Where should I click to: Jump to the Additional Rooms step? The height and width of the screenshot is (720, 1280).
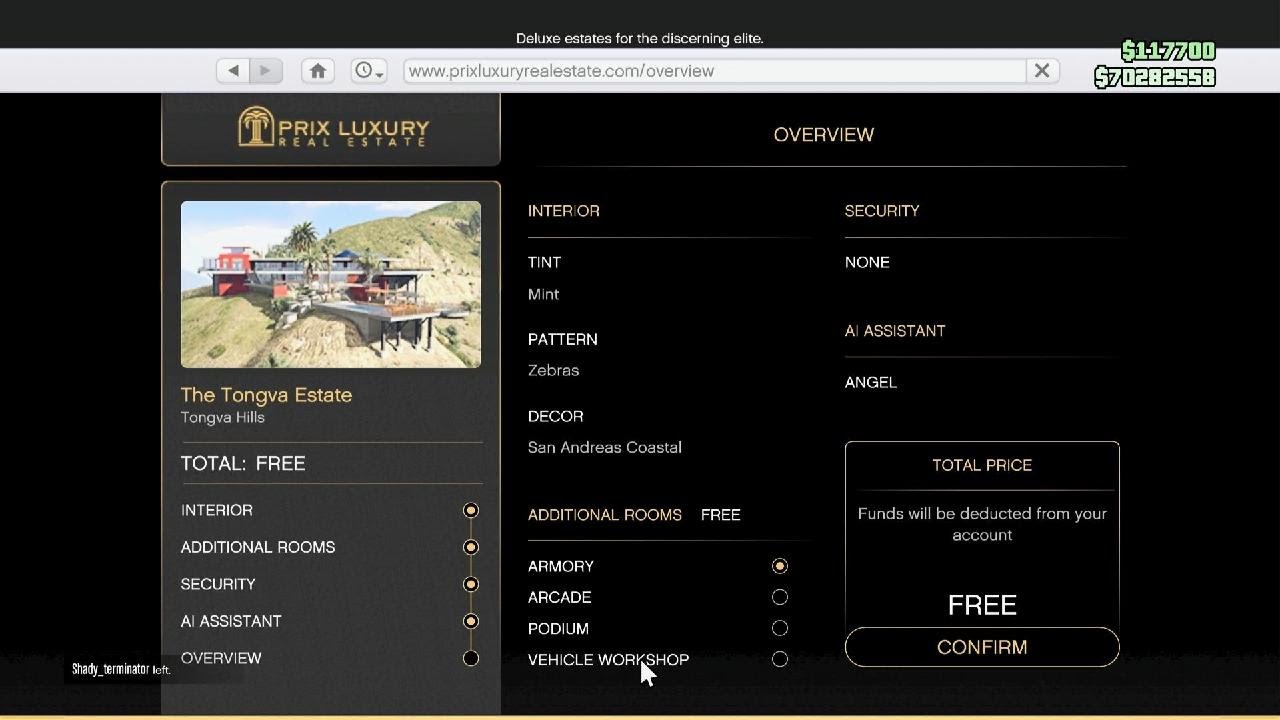tap(258, 547)
